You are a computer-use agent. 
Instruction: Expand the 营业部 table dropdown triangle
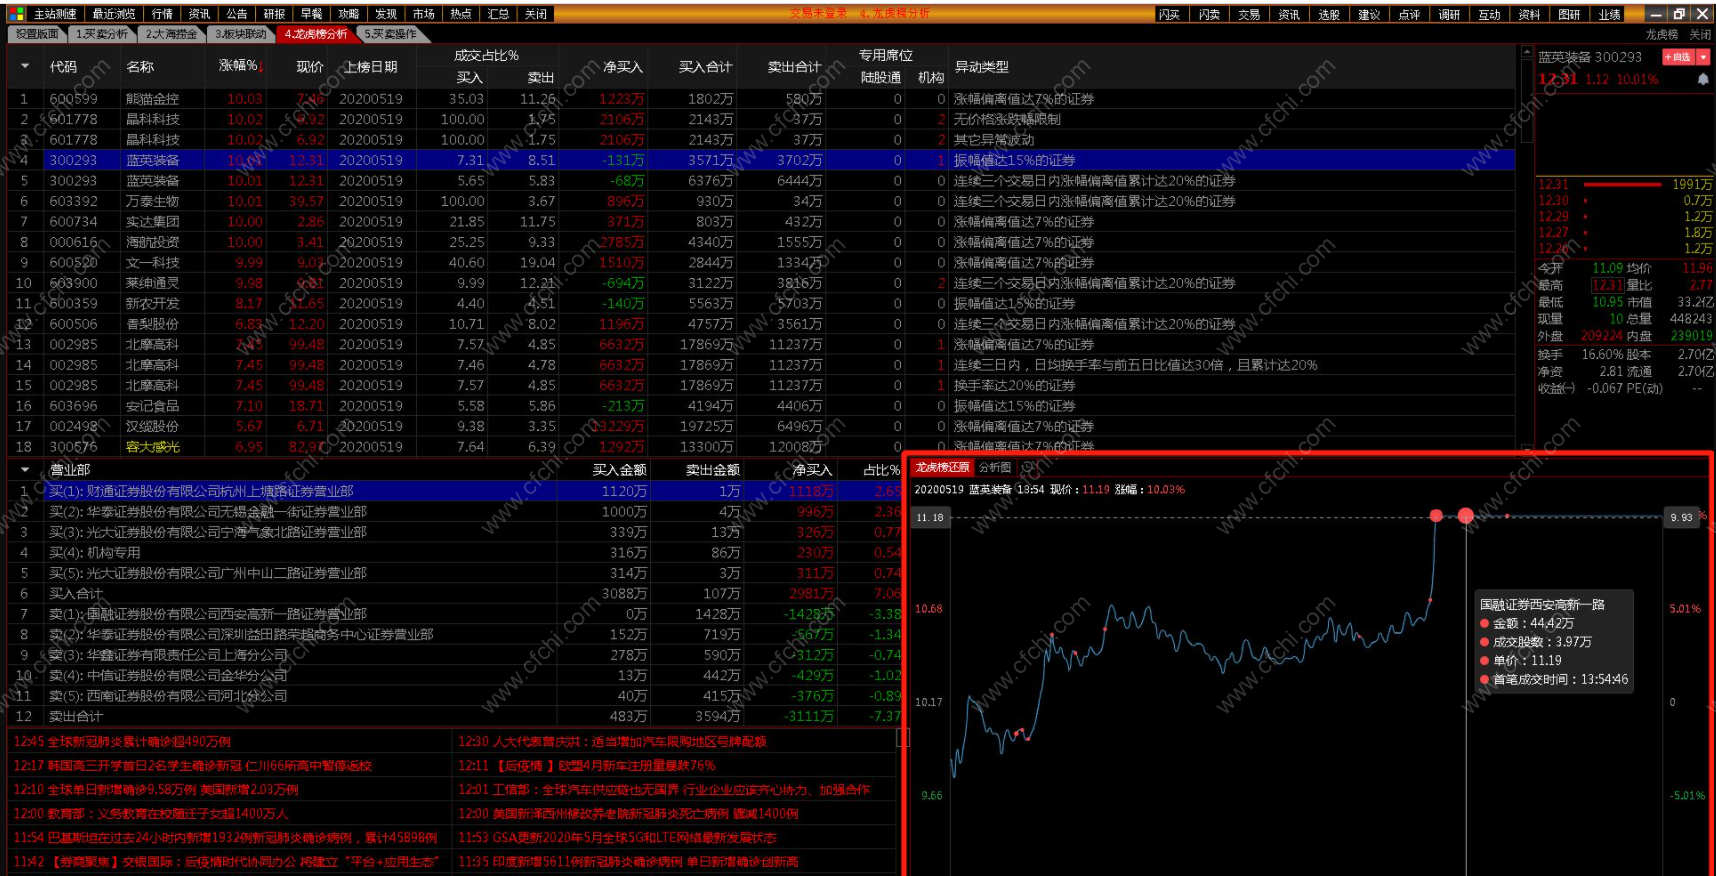pyautogui.click(x=25, y=469)
